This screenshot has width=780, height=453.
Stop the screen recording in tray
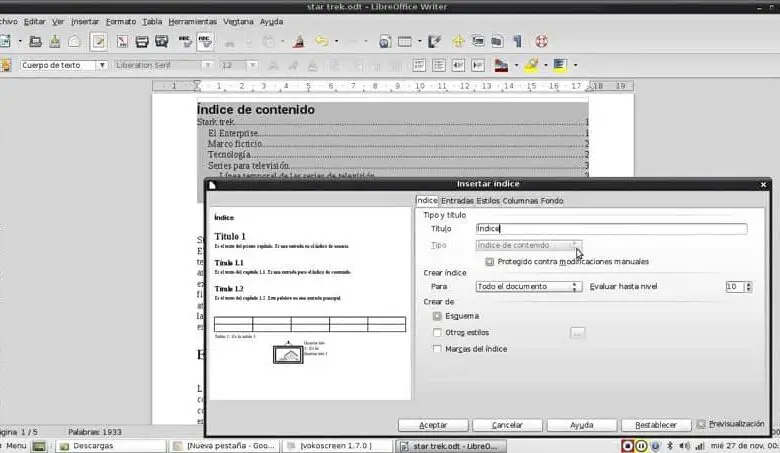(627, 446)
